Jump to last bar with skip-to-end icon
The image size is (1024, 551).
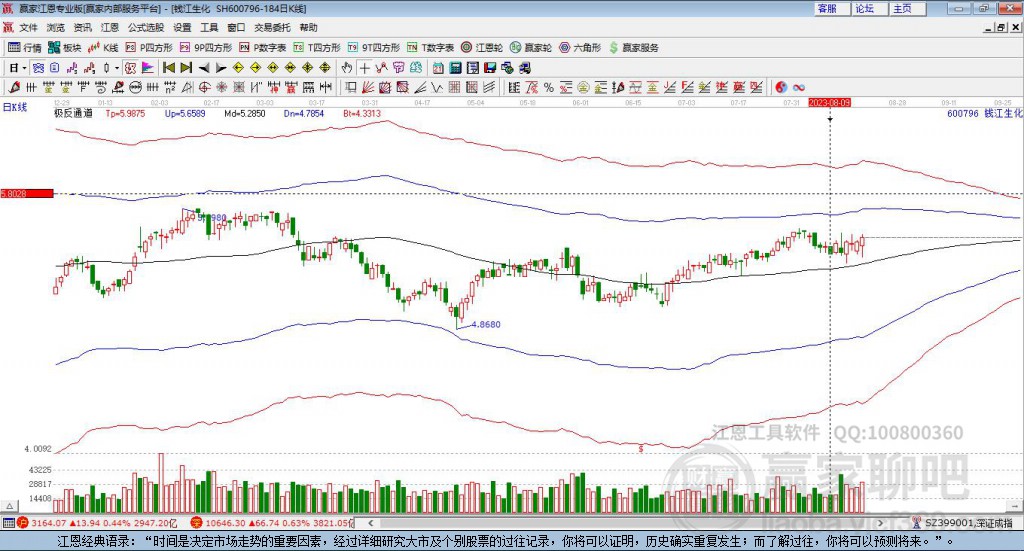[x=186, y=68]
